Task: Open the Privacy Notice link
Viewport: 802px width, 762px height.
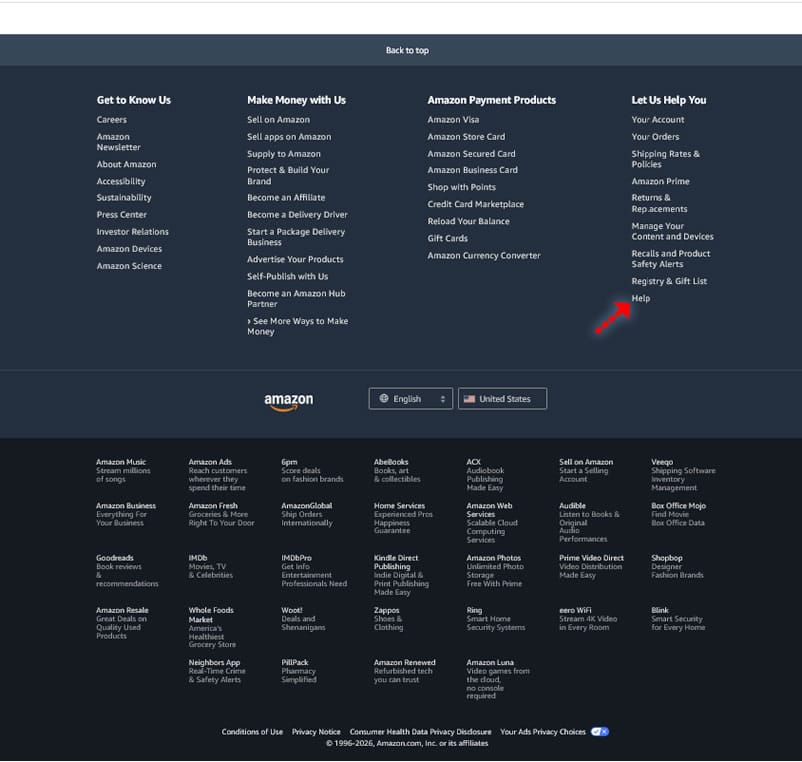Action: click(316, 732)
